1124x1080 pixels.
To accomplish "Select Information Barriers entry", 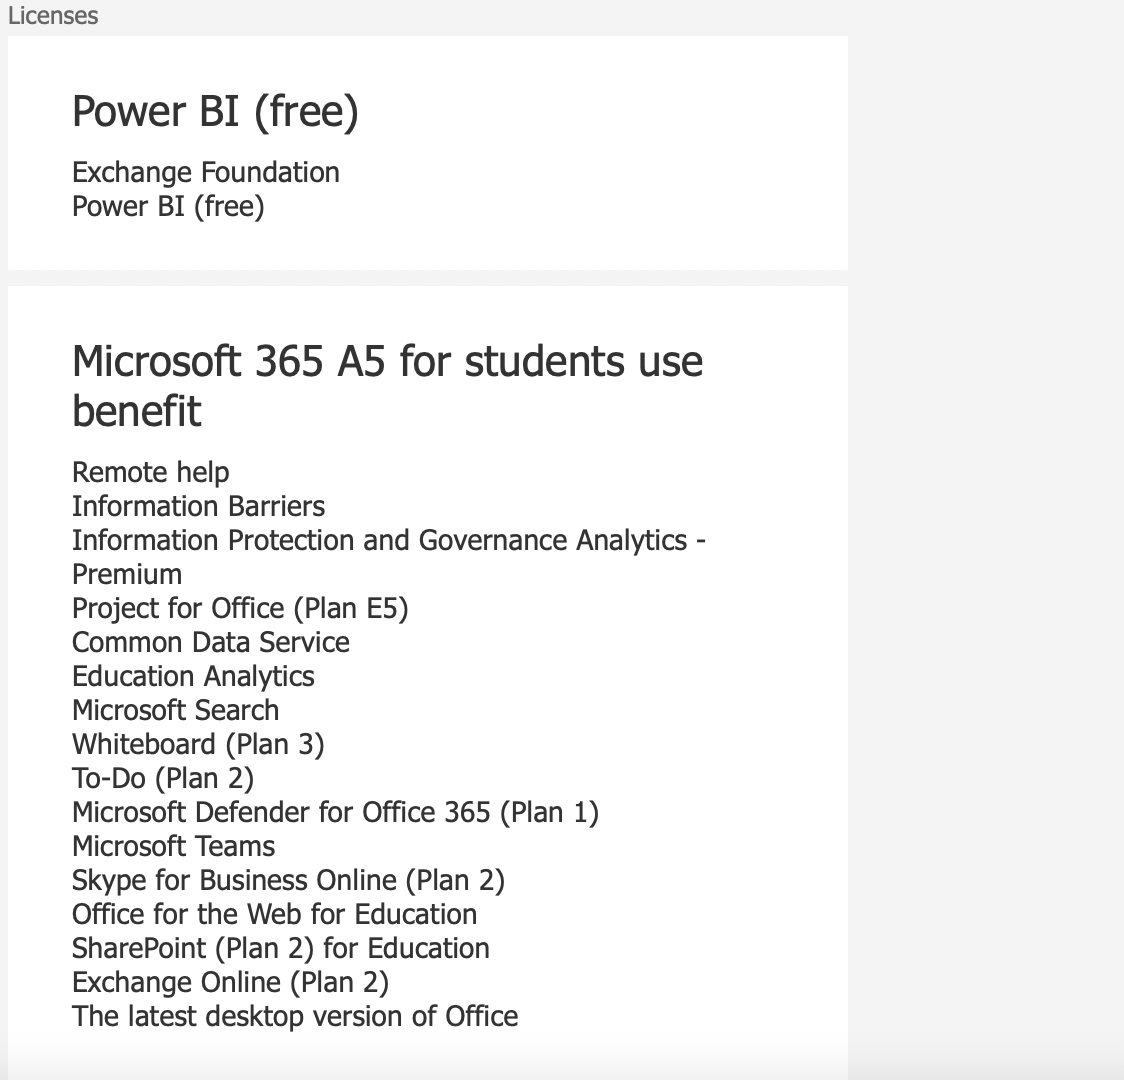I will [199, 507].
